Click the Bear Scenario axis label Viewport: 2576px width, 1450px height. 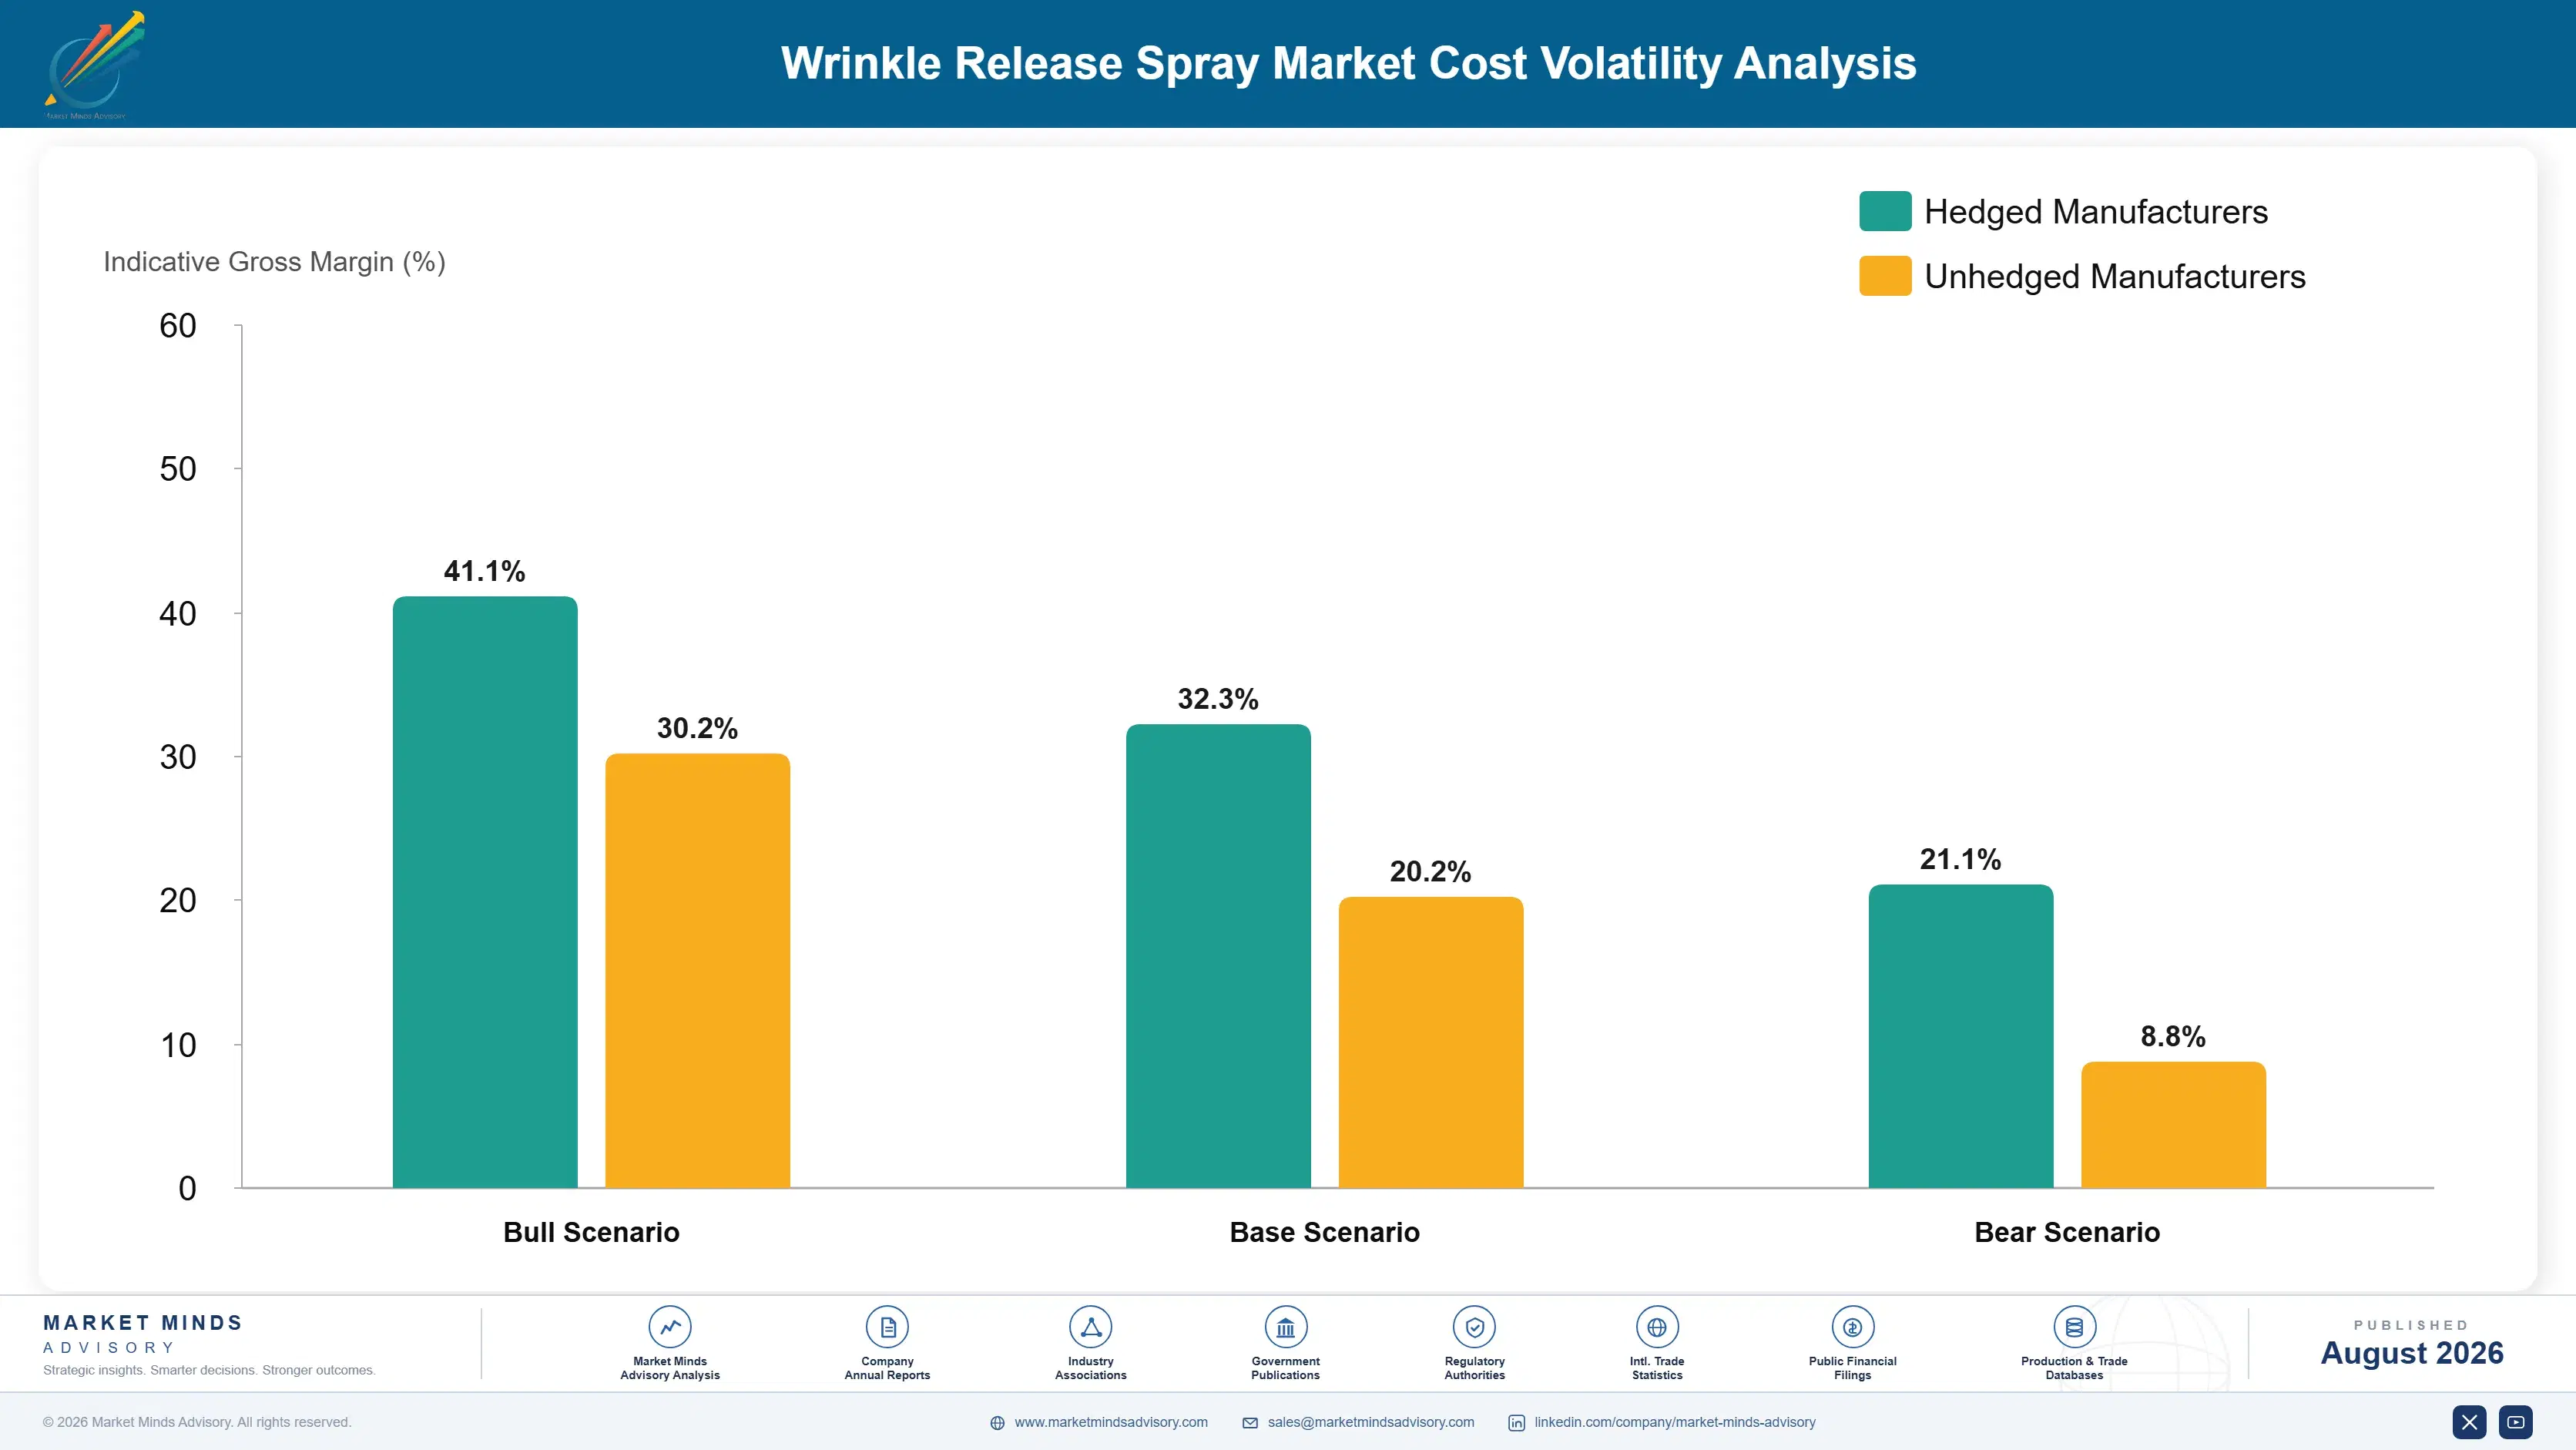(2067, 1232)
